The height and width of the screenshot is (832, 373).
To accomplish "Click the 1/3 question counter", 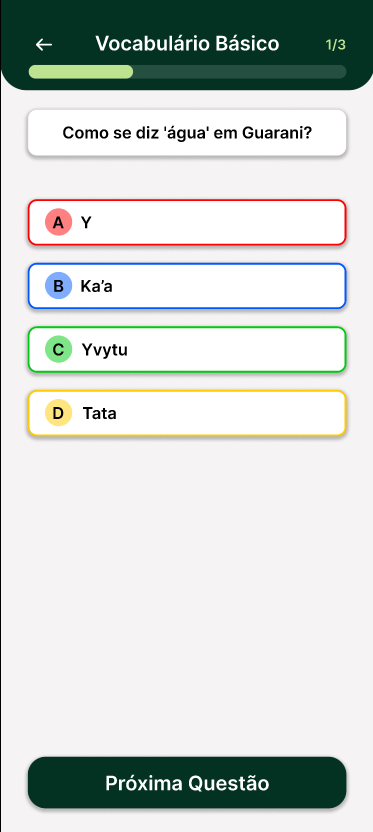I will pos(335,45).
